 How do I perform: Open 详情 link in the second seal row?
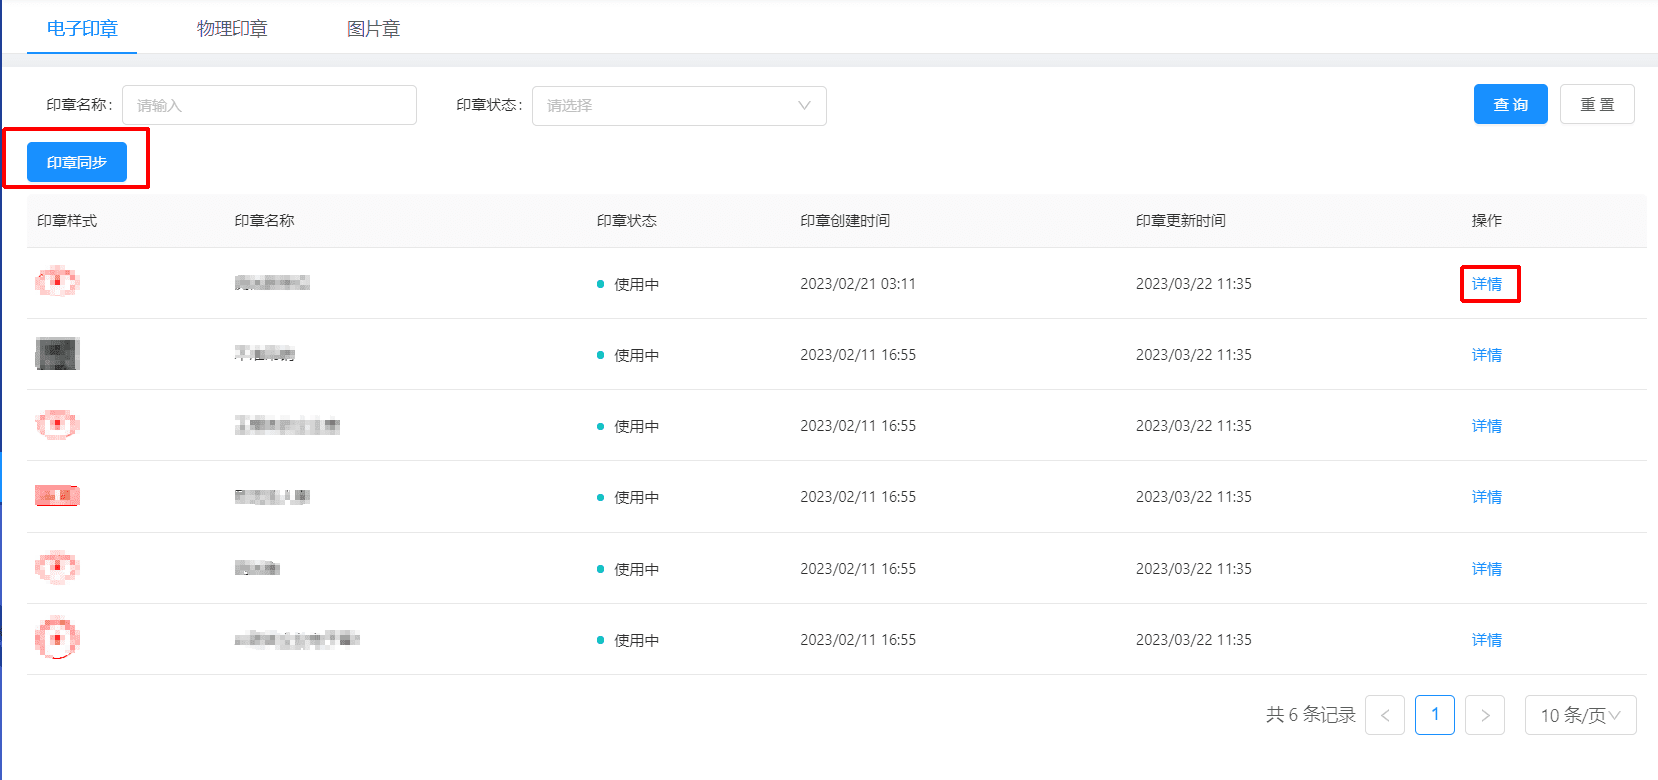tap(1487, 355)
